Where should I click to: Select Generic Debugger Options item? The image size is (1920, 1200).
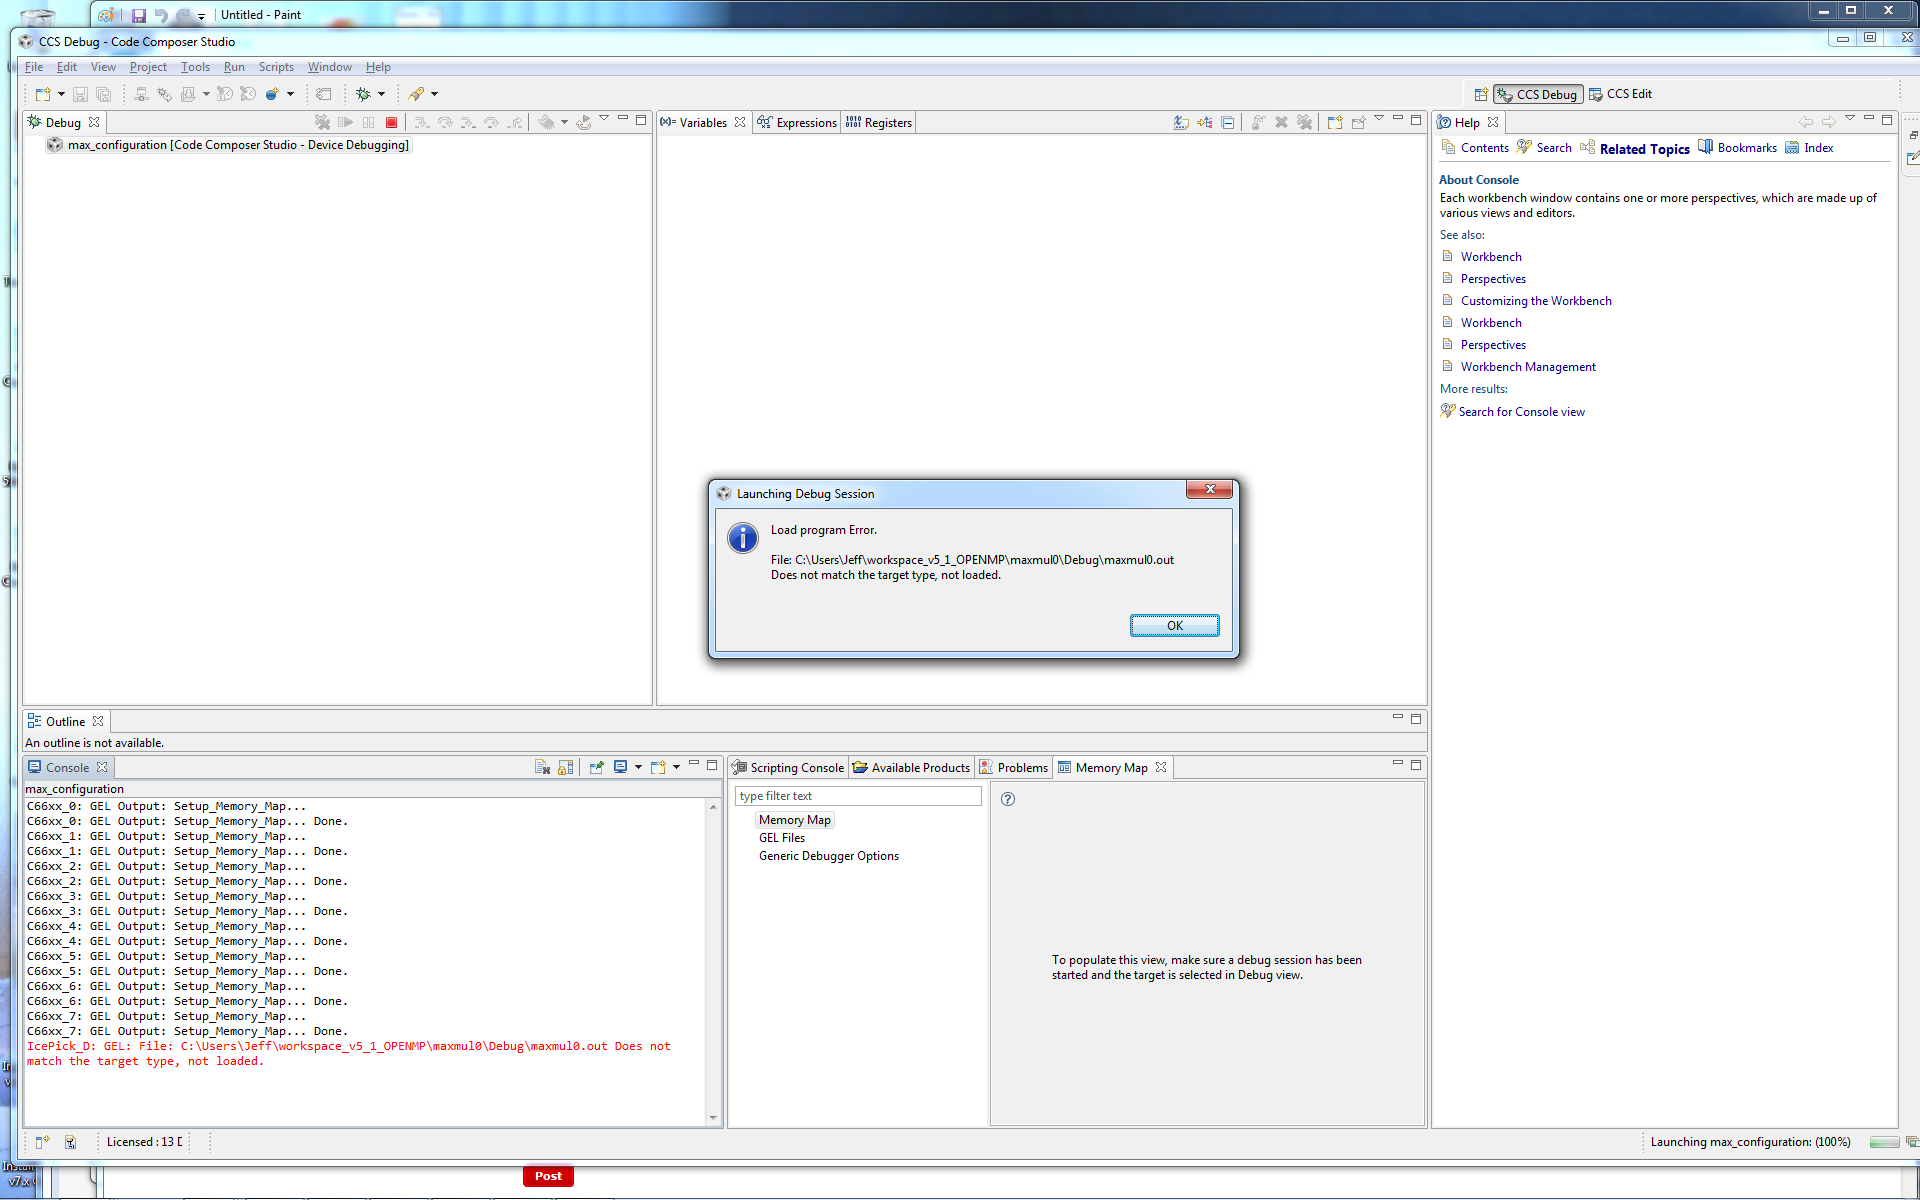point(828,856)
